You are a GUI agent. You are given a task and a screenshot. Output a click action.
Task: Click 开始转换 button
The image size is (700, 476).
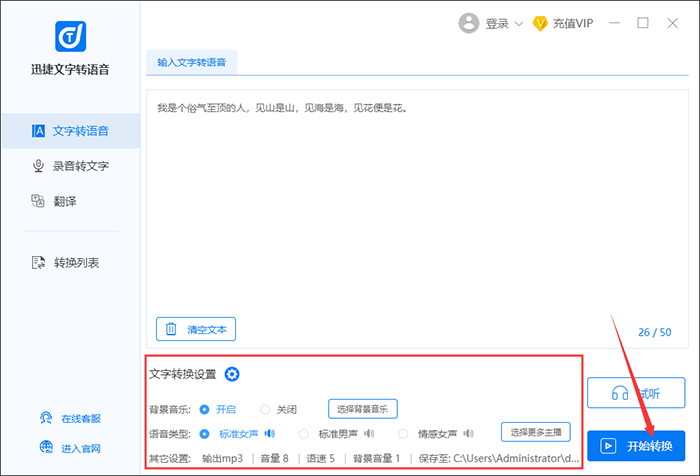(x=636, y=446)
